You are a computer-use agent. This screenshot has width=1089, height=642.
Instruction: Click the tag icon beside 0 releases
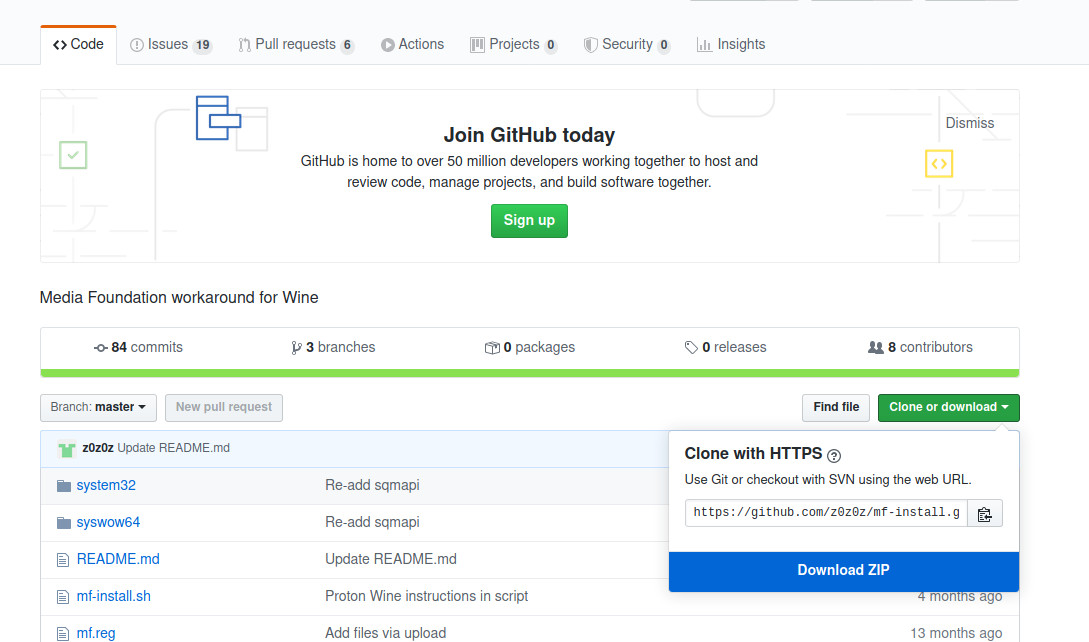pos(691,347)
